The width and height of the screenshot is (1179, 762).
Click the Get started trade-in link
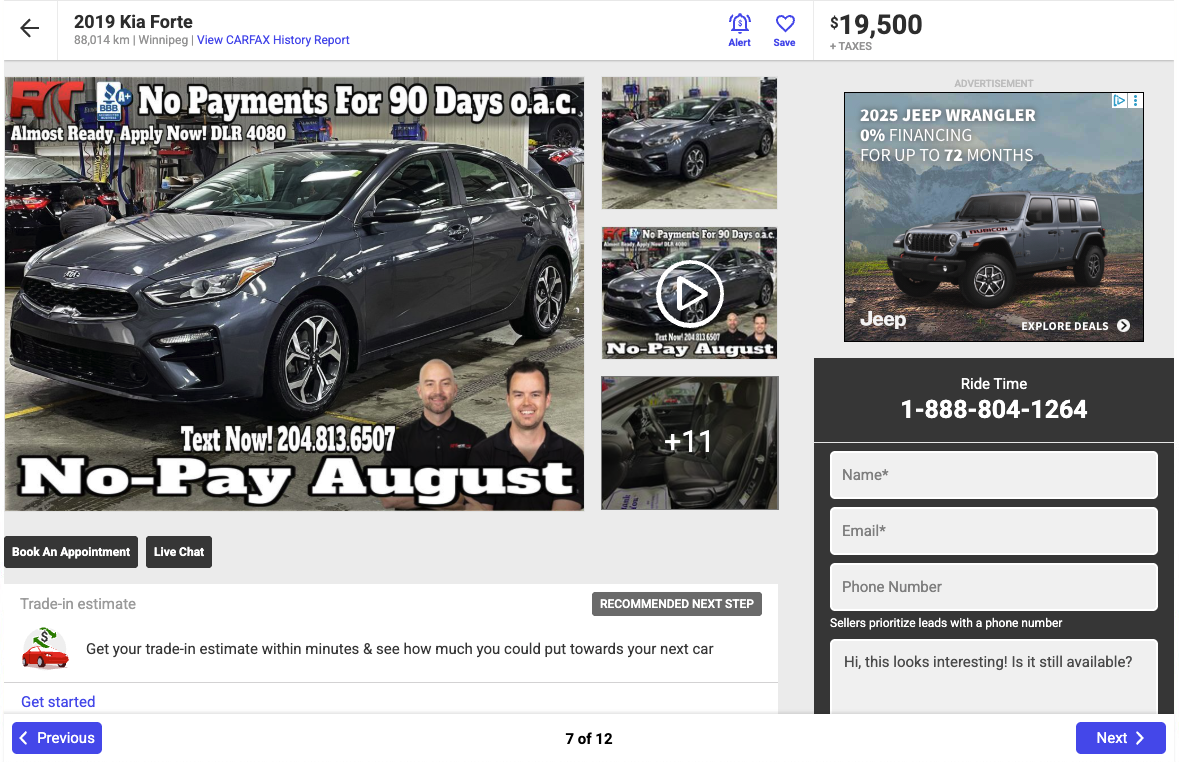(58, 702)
